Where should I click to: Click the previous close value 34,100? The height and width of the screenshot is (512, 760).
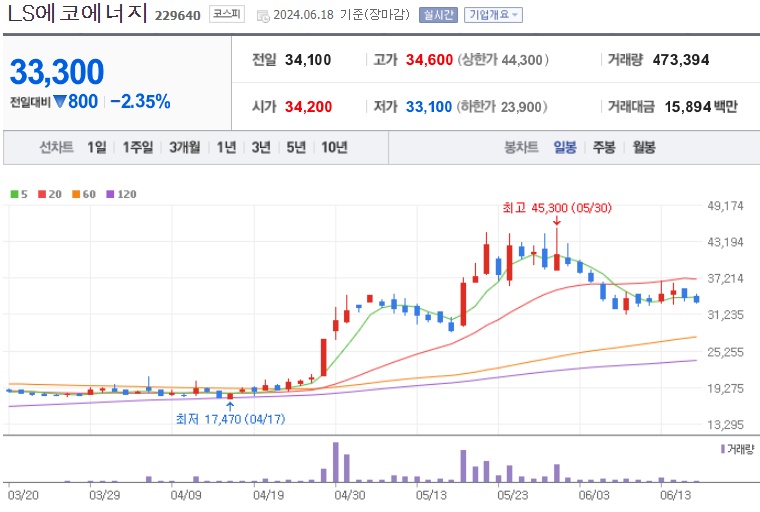[x=308, y=60]
